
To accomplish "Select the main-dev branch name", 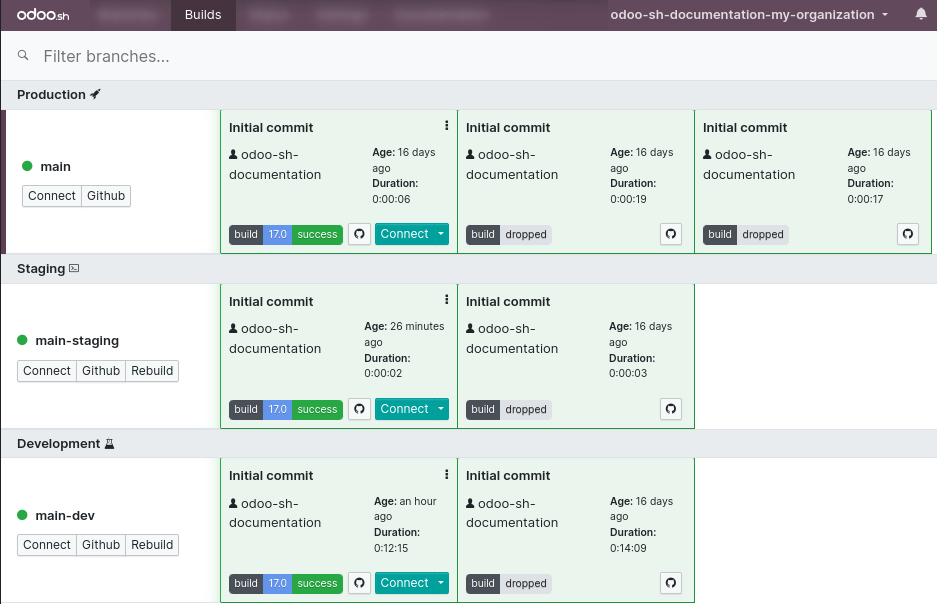I will pos(65,515).
